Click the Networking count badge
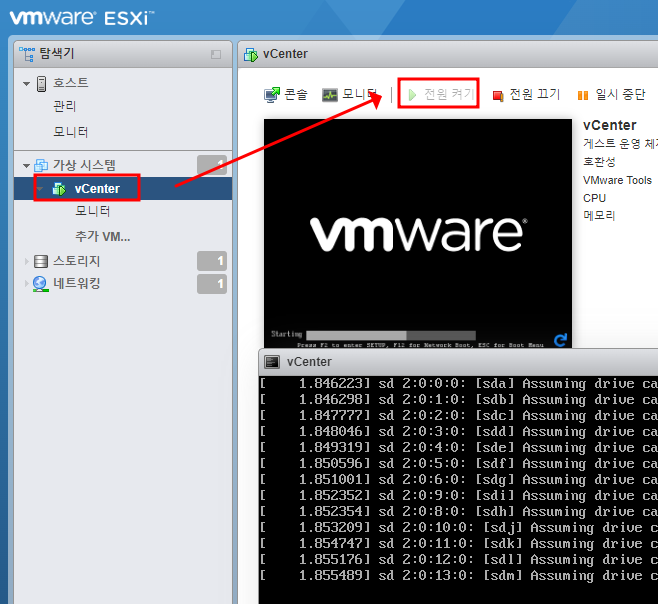The image size is (658, 604). pos(212,284)
